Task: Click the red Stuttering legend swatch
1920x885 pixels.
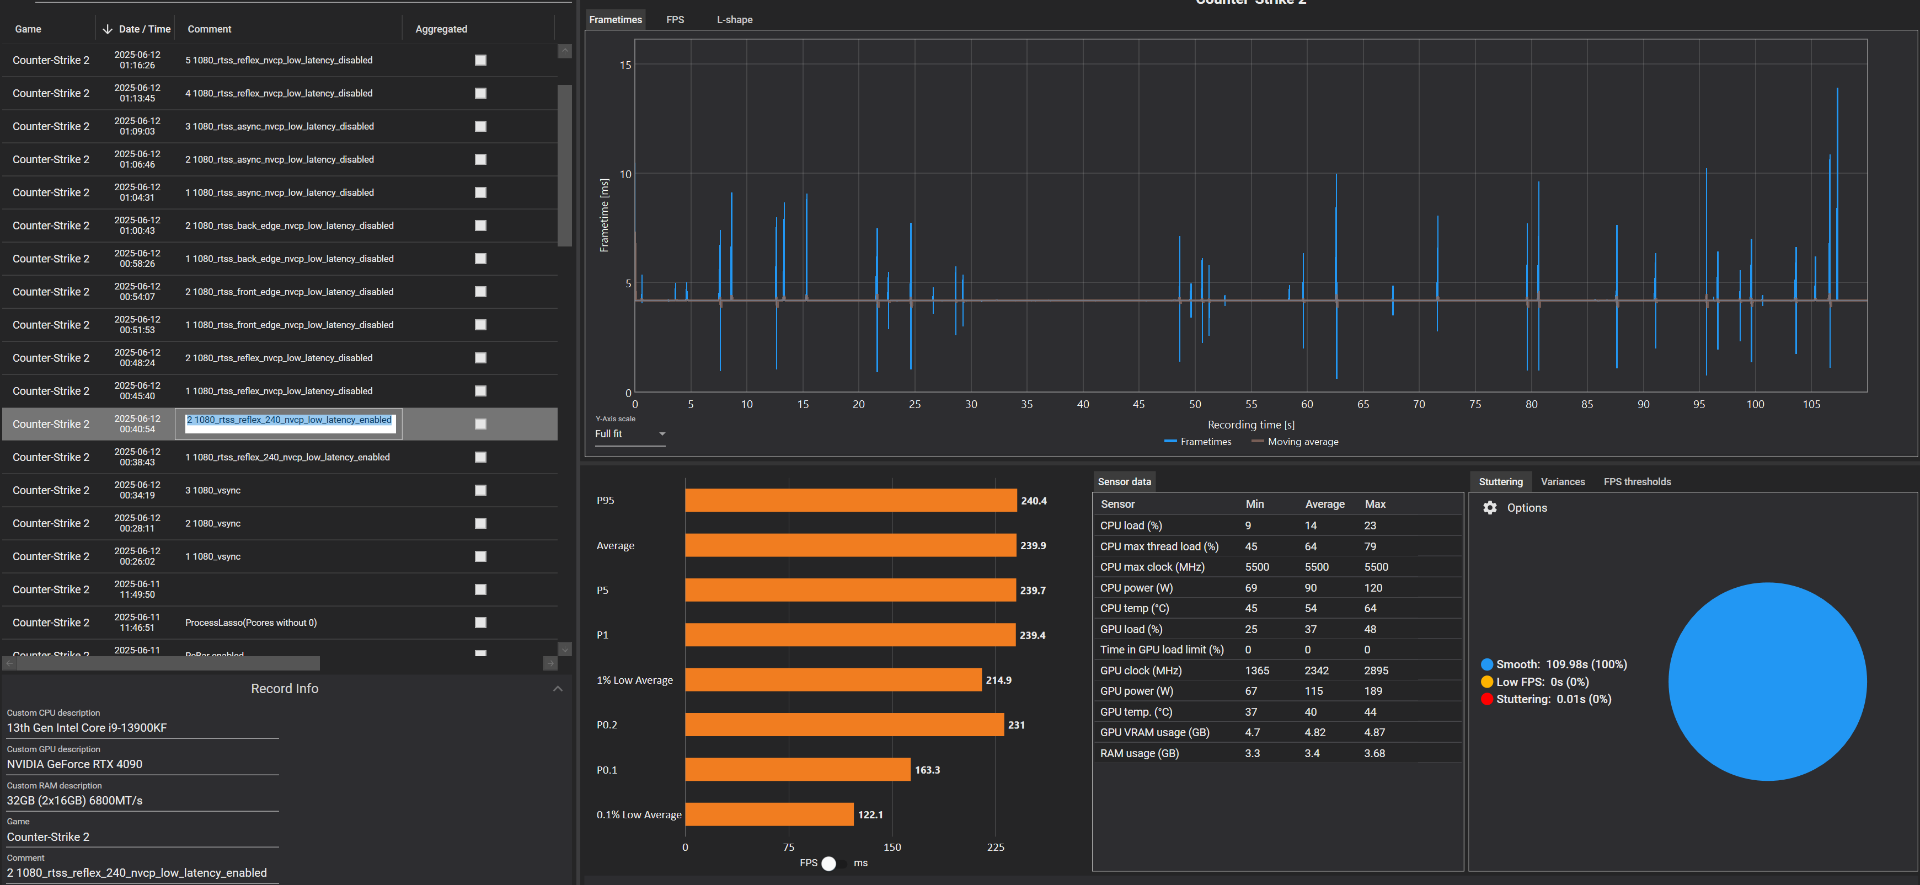Action: click(1487, 699)
